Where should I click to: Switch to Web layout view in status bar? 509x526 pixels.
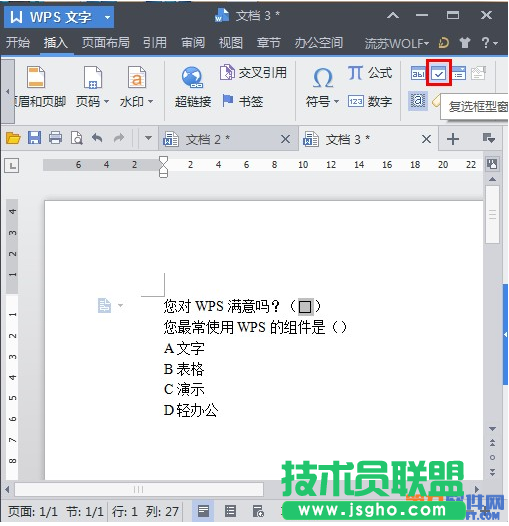[258, 512]
